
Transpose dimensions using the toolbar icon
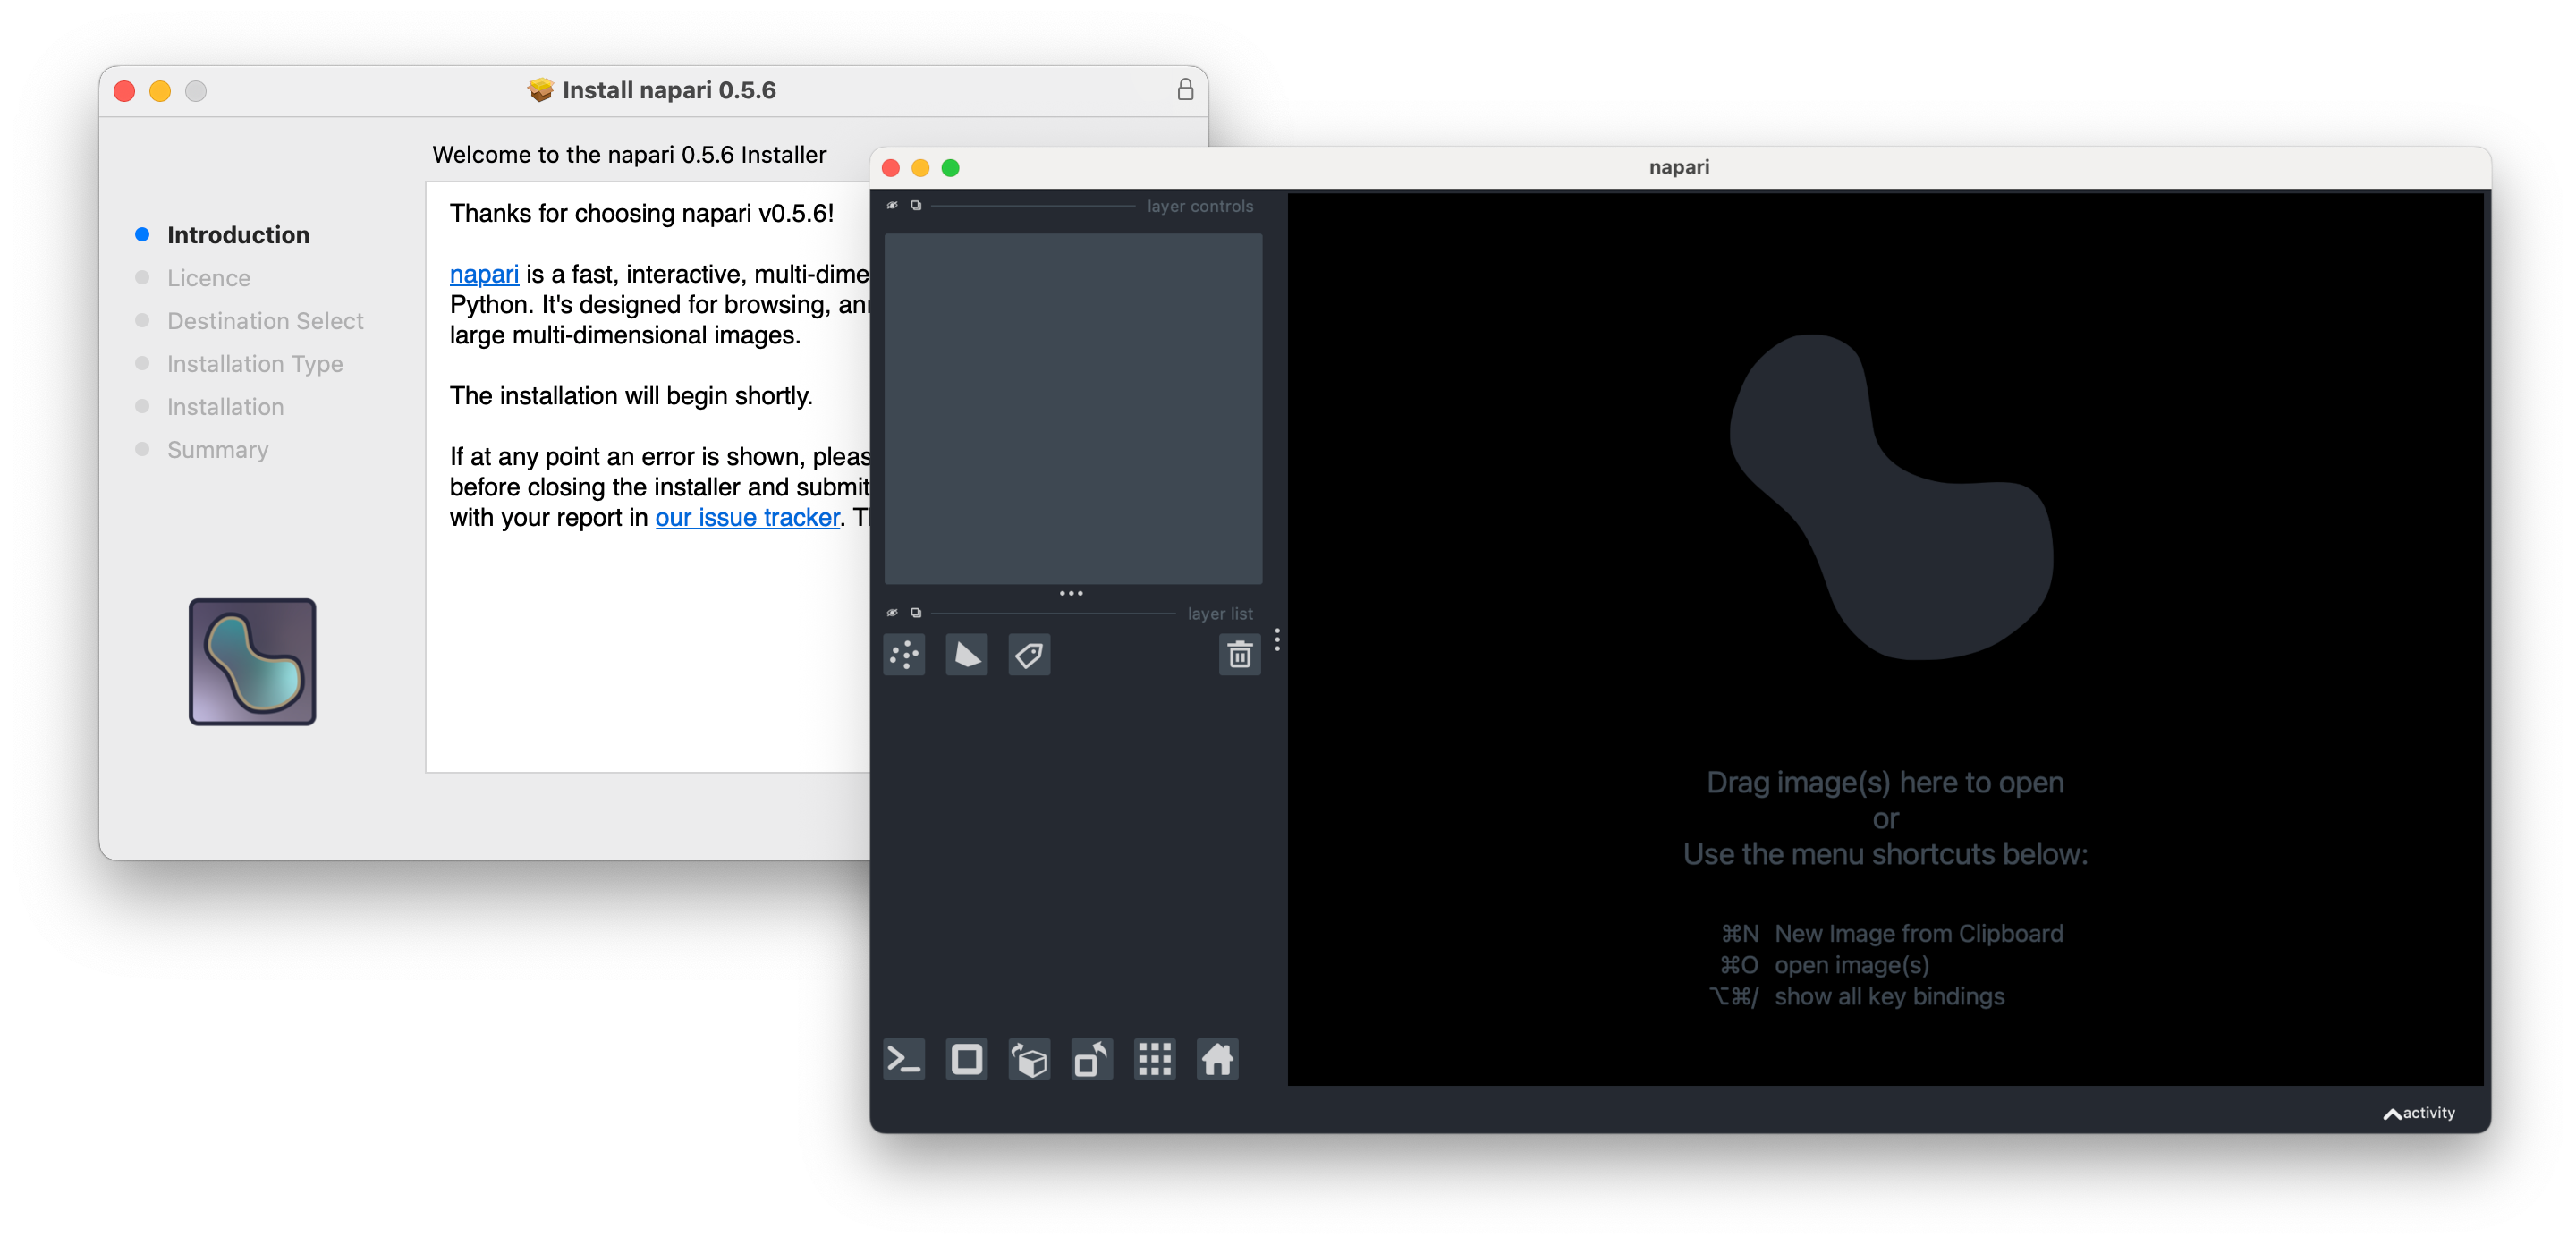pyautogui.click(x=1091, y=1059)
